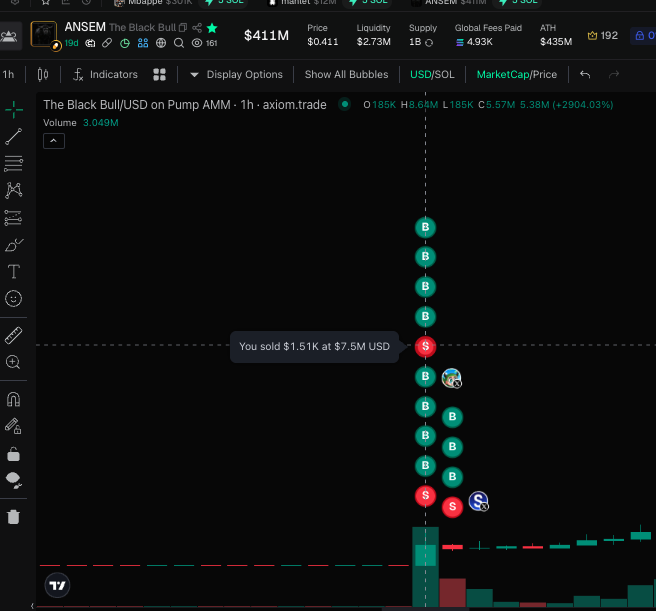Click the blue S avatar trader bubble

pos(479,501)
